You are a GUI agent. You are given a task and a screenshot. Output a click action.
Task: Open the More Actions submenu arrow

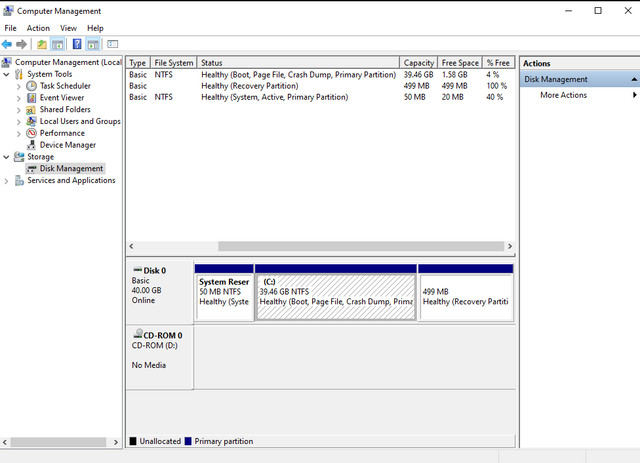pos(635,95)
